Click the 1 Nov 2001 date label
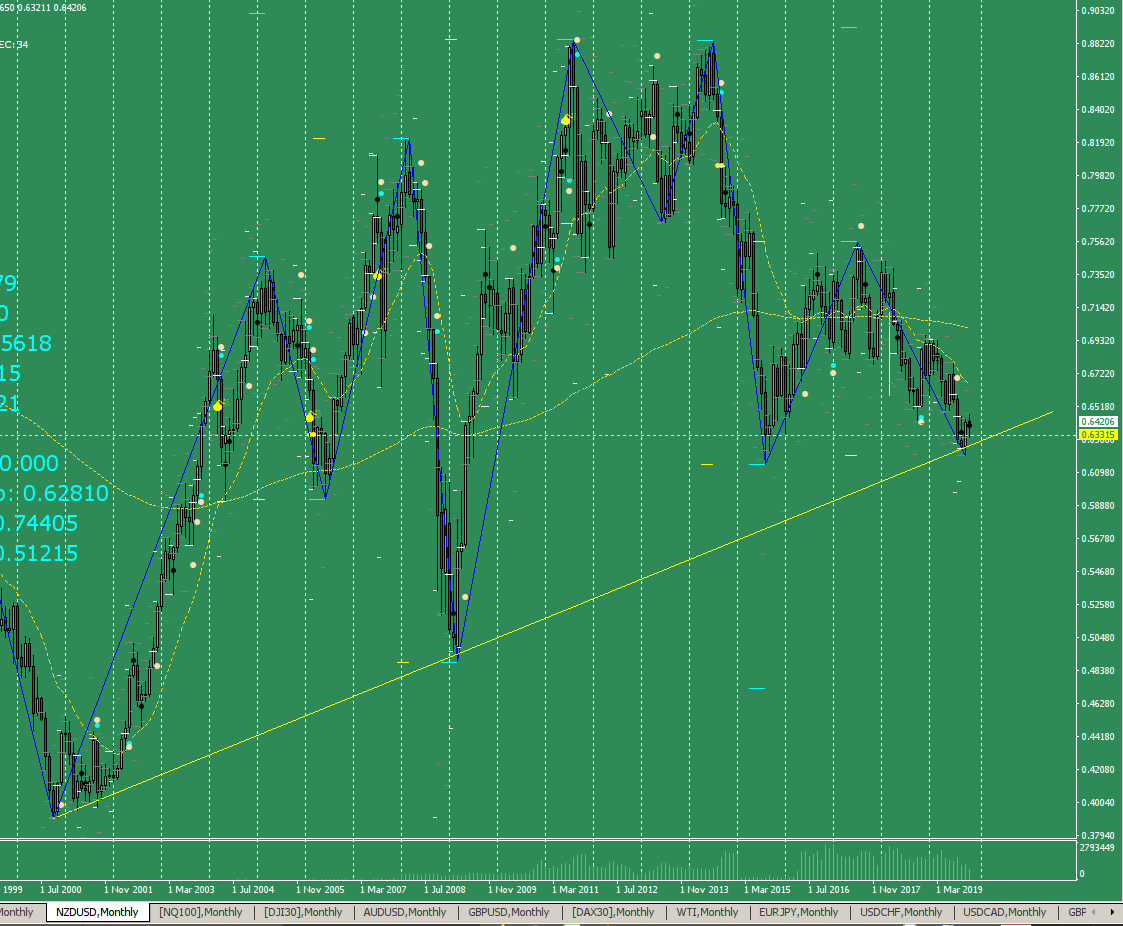This screenshot has height=926, width=1123. click(x=128, y=889)
